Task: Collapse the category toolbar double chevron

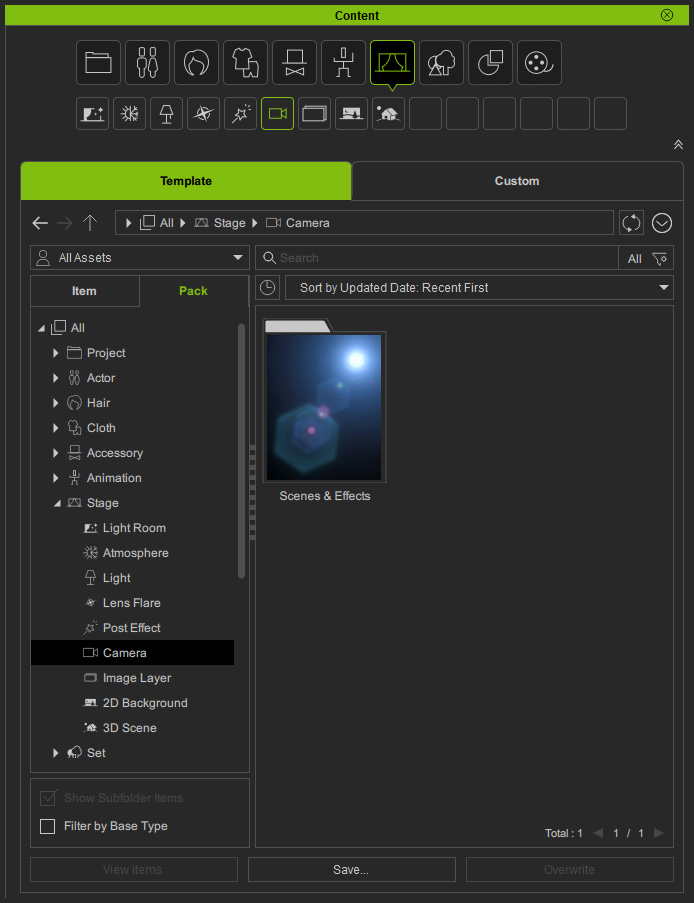Action: point(678,145)
